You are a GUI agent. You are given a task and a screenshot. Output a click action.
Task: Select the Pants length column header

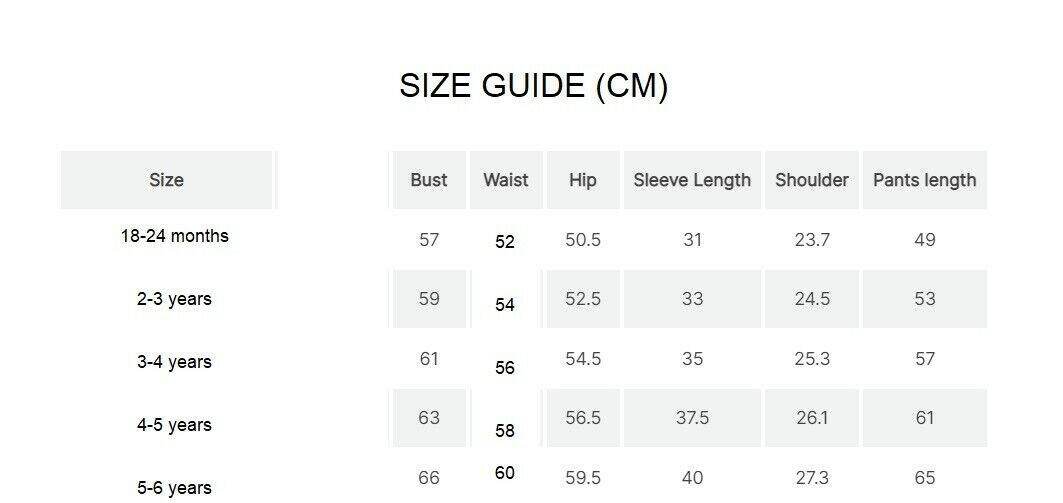pyautogui.click(x=924, y=180)
